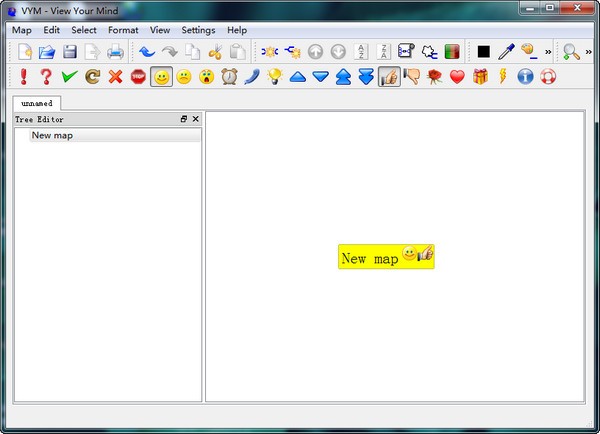Click the black color swatch
The image size is (600, 434).
tap(483, 52)
